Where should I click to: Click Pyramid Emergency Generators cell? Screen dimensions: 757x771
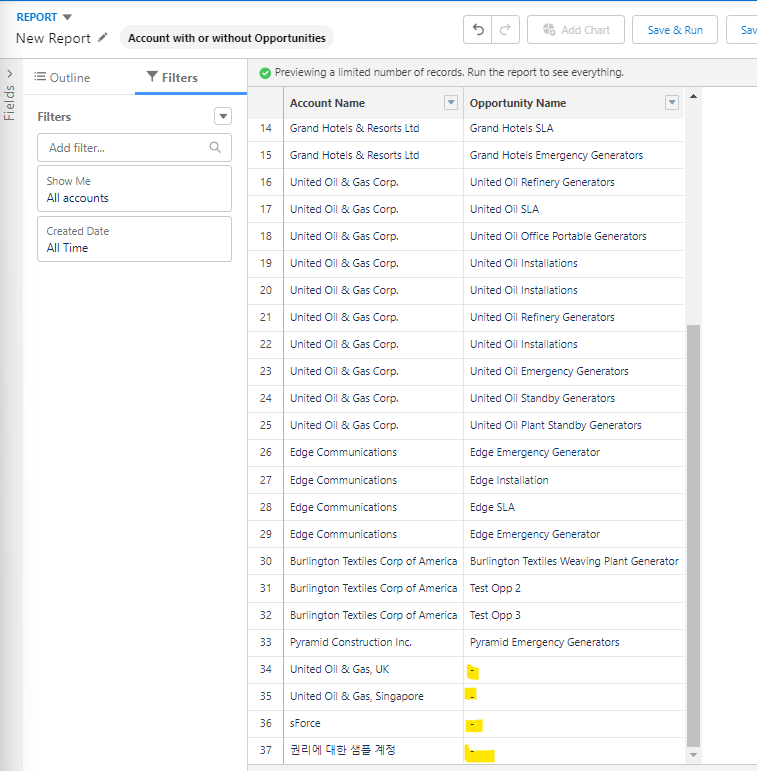pyautogui.click(x=574, y=643)
